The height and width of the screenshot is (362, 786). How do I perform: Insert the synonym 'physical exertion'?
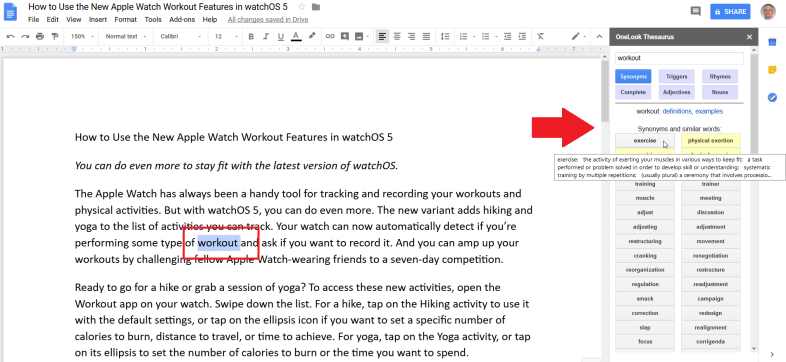tap(710, 141)
